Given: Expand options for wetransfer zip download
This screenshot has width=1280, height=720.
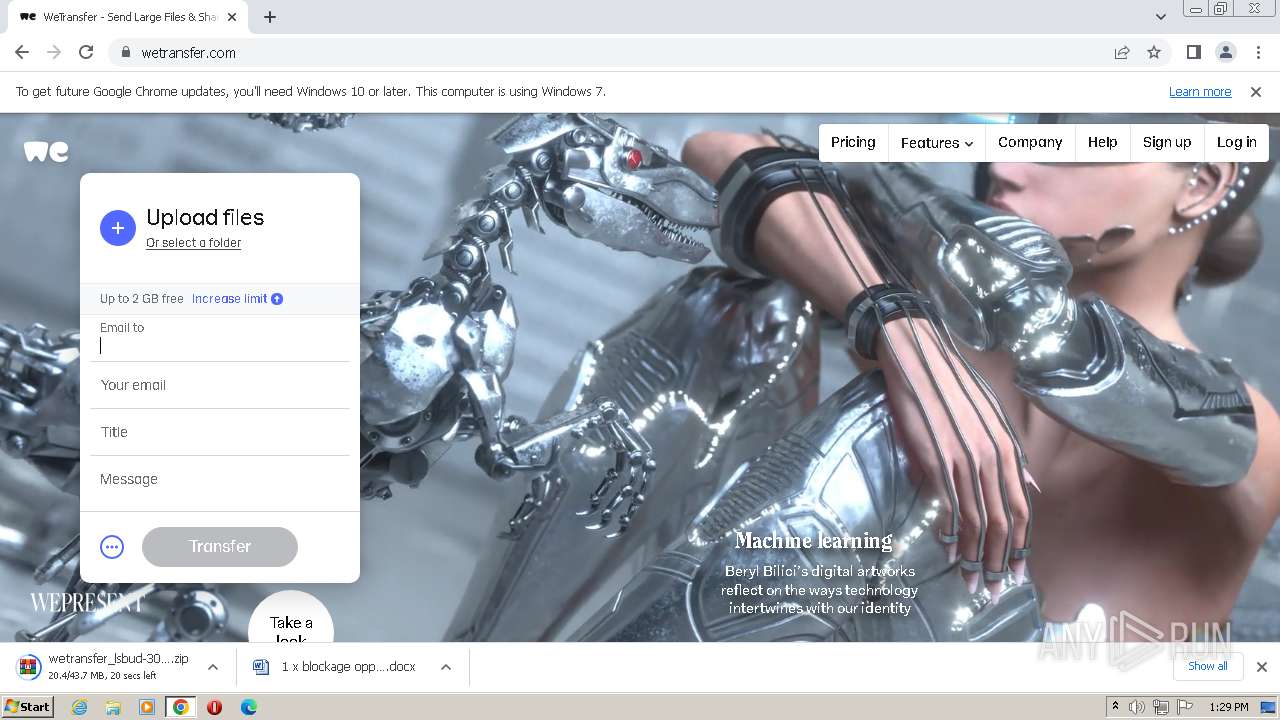Looking at the screenshot, I should coord(213,667).
